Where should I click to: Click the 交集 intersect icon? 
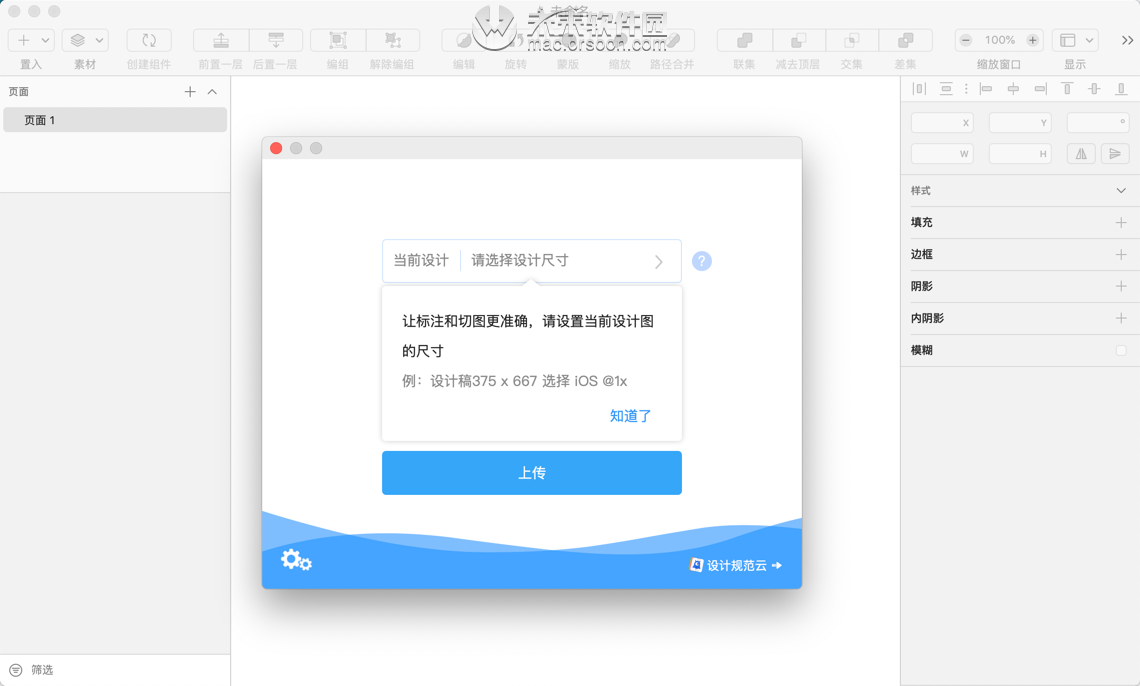click(x=852, y=41)
